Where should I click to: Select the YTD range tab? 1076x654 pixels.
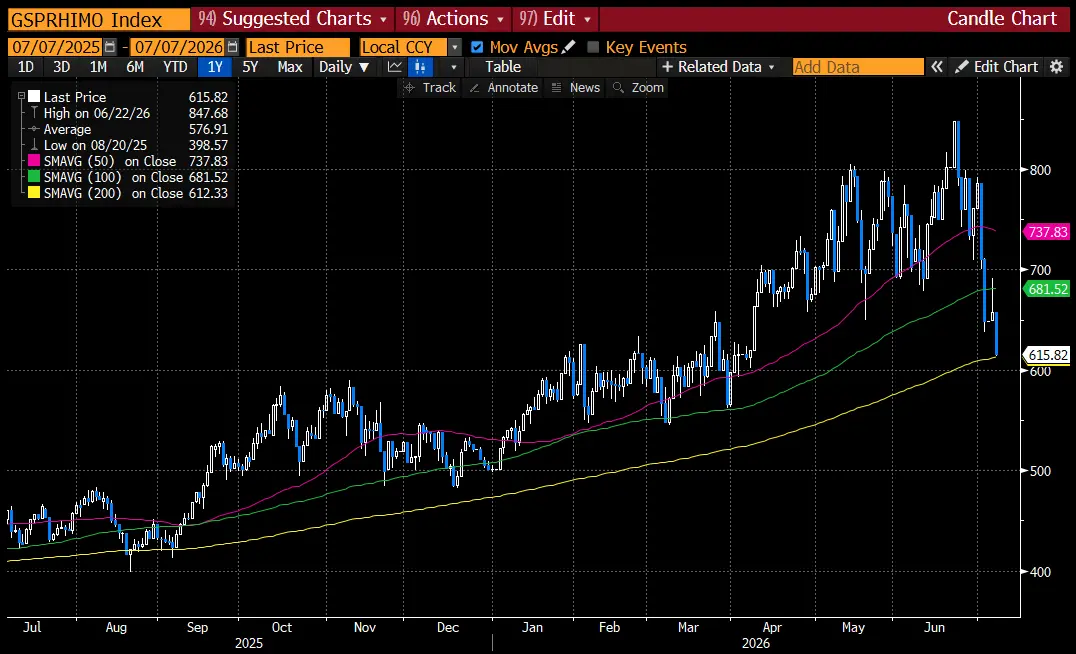(x=175, y=67)
